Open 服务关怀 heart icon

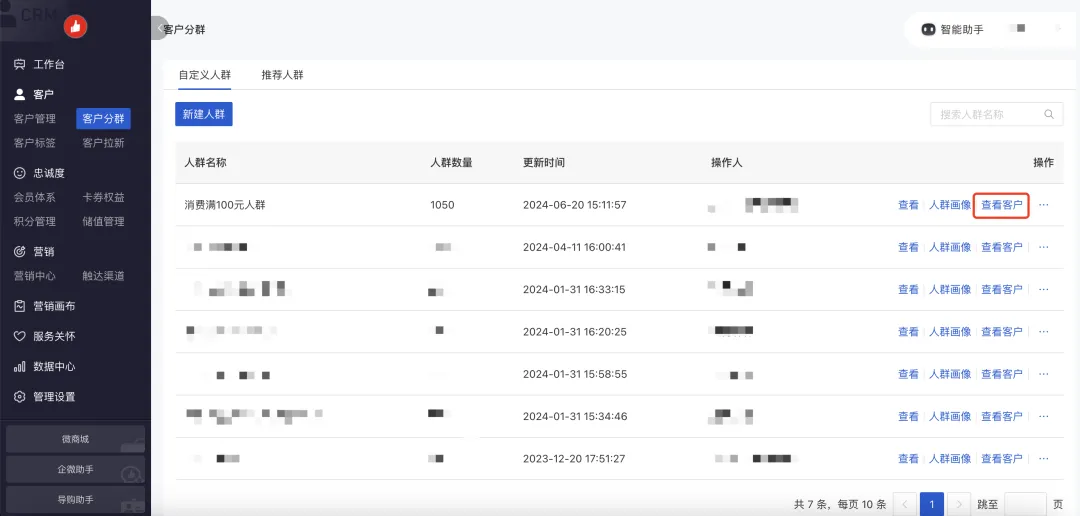click(19, 336)
